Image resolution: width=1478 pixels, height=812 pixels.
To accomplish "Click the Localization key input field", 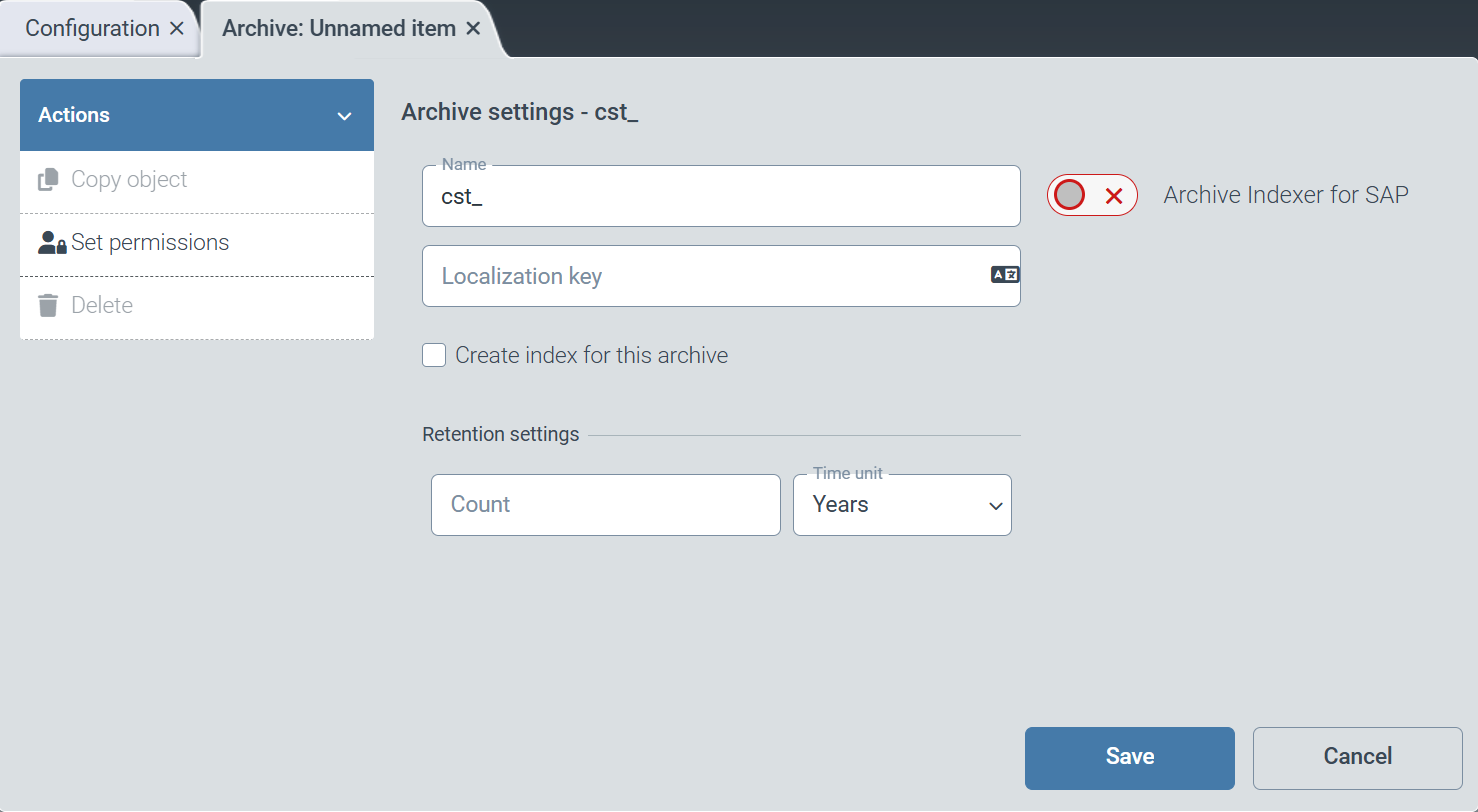I will coord(700,276).
